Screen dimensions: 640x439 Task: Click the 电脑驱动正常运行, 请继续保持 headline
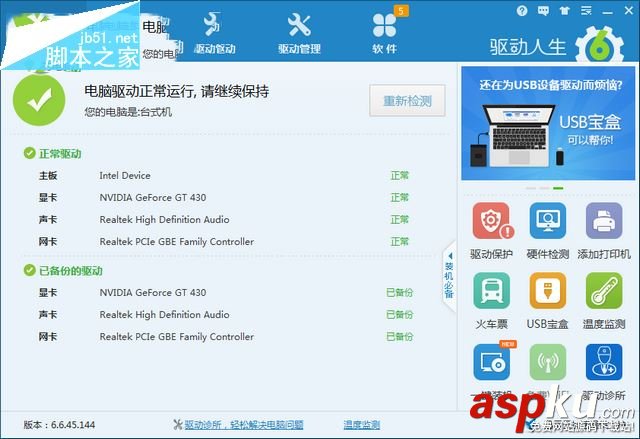[177, 91]
